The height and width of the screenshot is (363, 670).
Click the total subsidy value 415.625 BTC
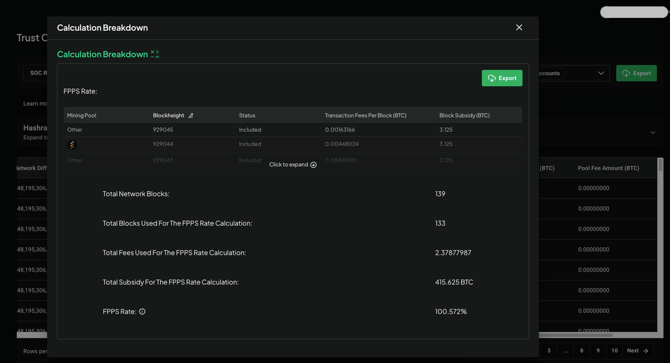(454, 282)
